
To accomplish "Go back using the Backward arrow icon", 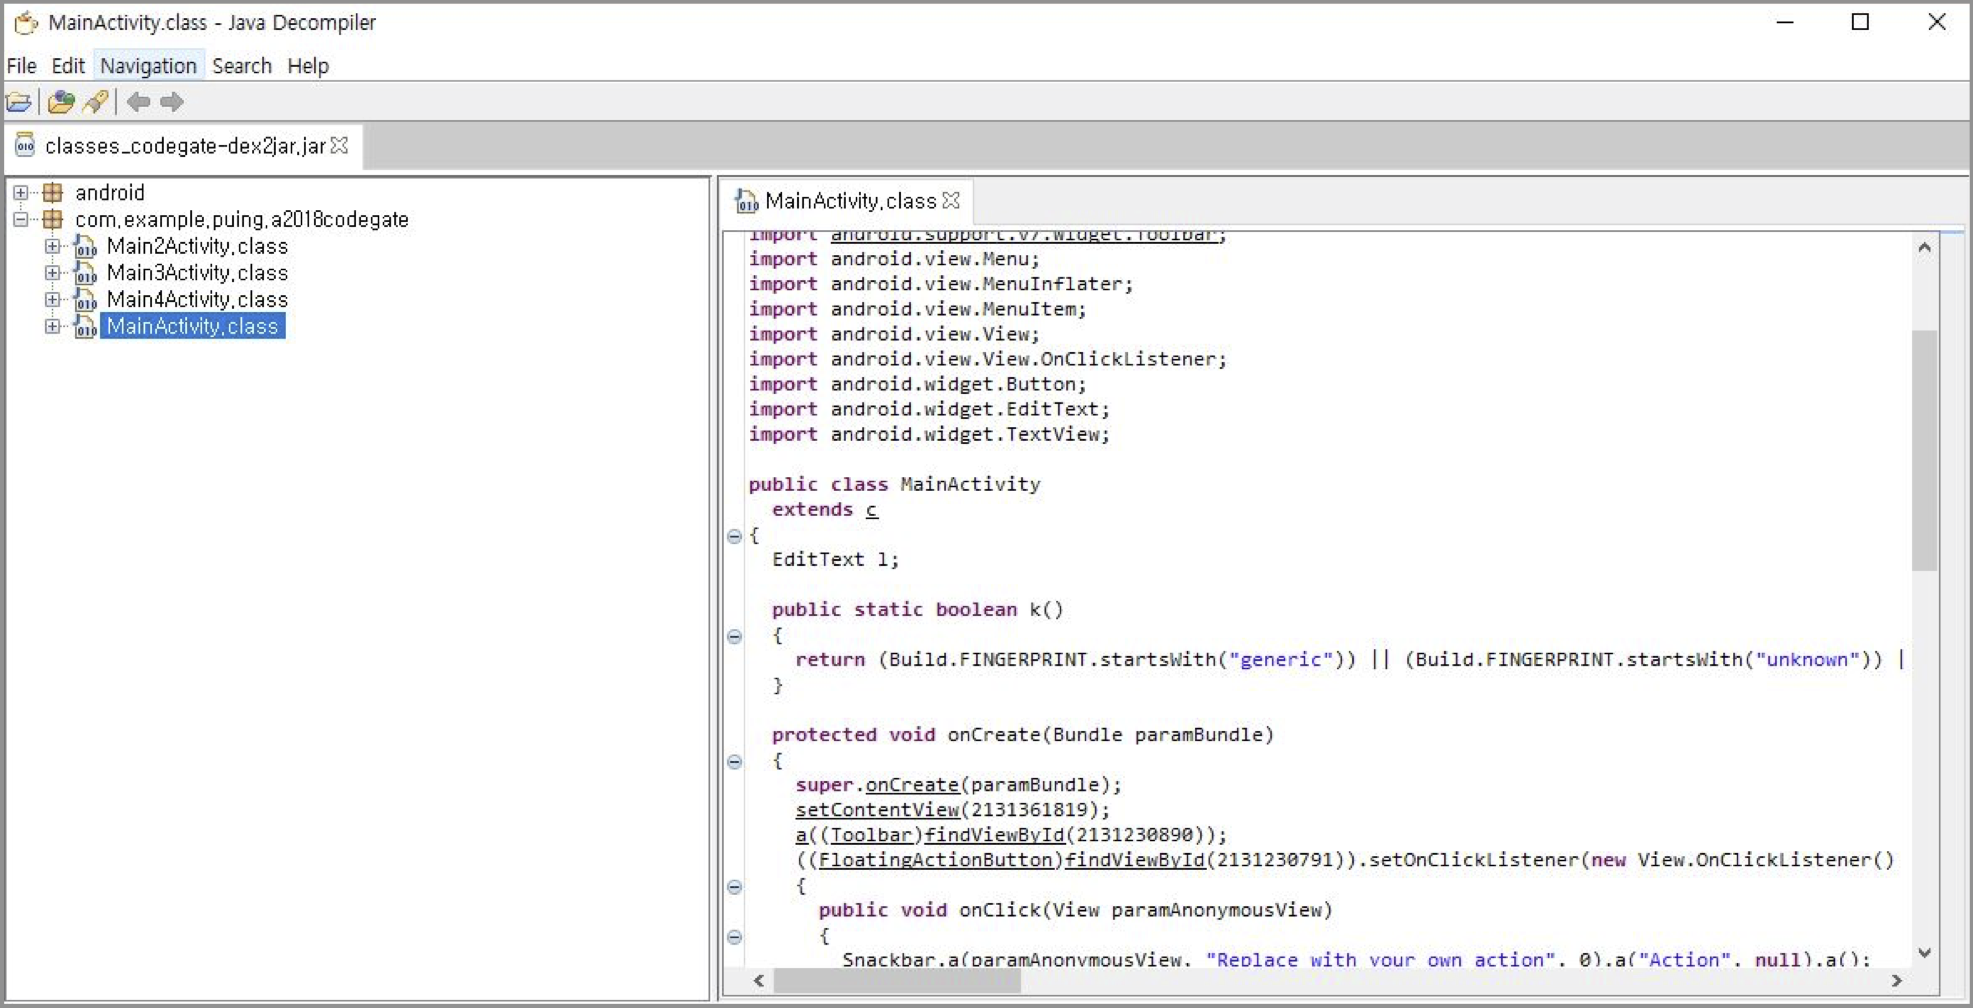I will 139,102.
